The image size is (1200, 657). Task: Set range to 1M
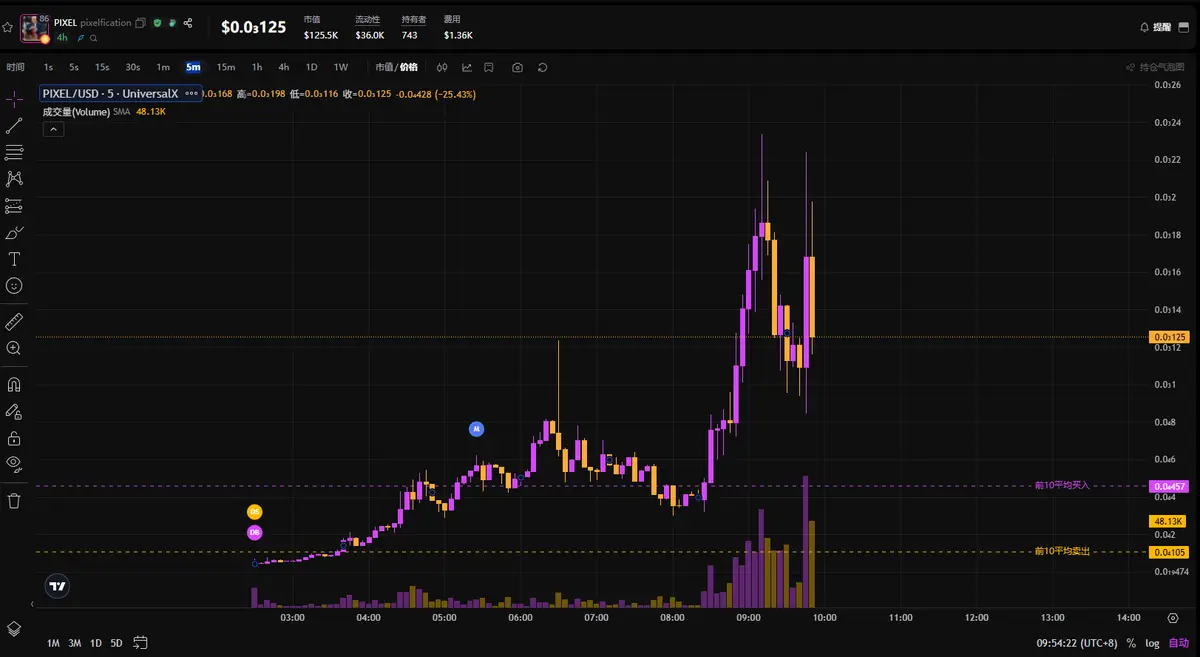point(53,643)
